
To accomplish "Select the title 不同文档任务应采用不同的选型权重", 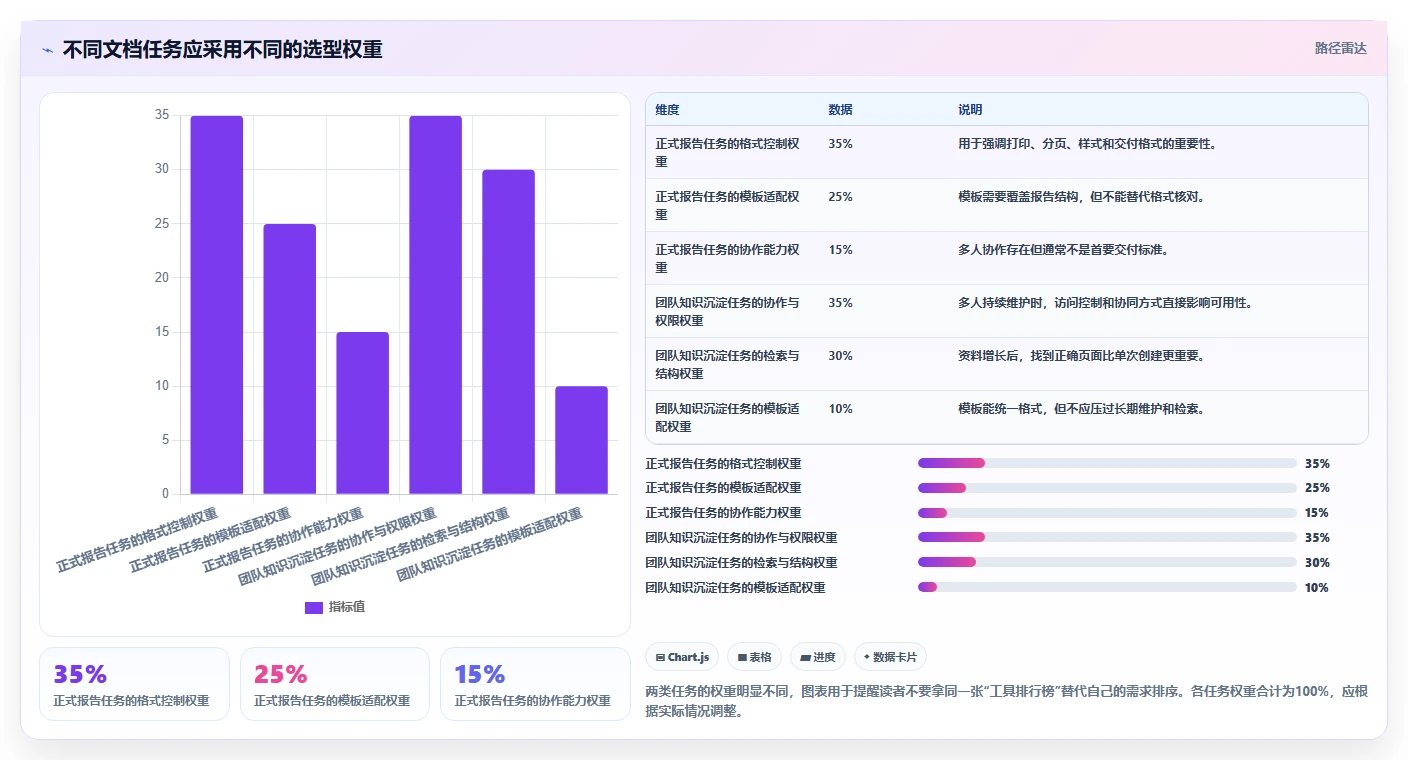I will coord(222,49).
